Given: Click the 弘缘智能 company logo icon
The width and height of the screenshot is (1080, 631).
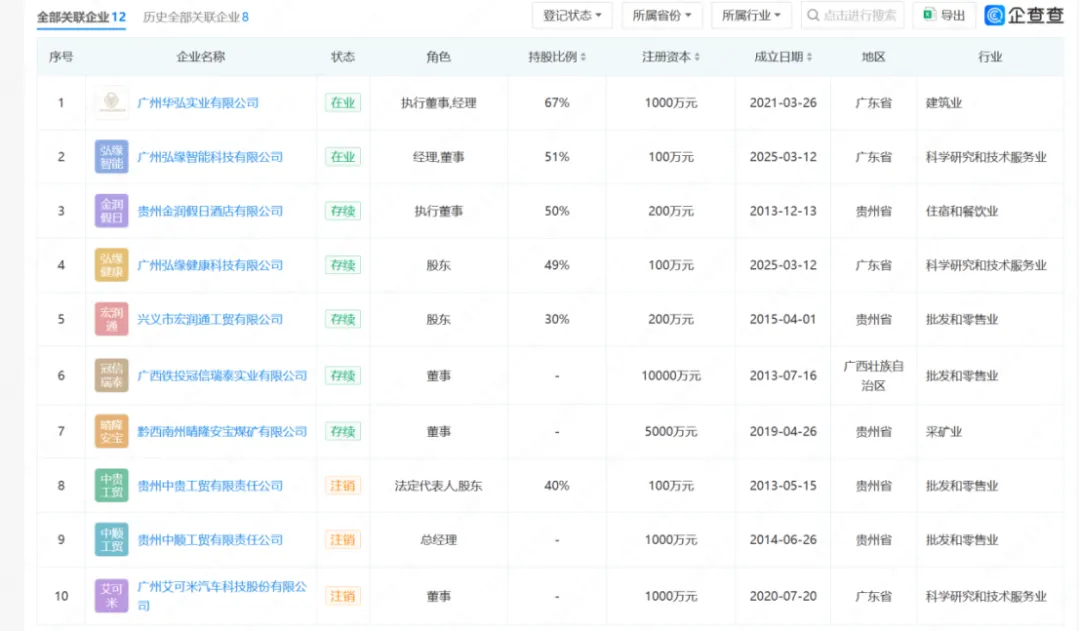Looking at the screenshot, I should point(111,157).
